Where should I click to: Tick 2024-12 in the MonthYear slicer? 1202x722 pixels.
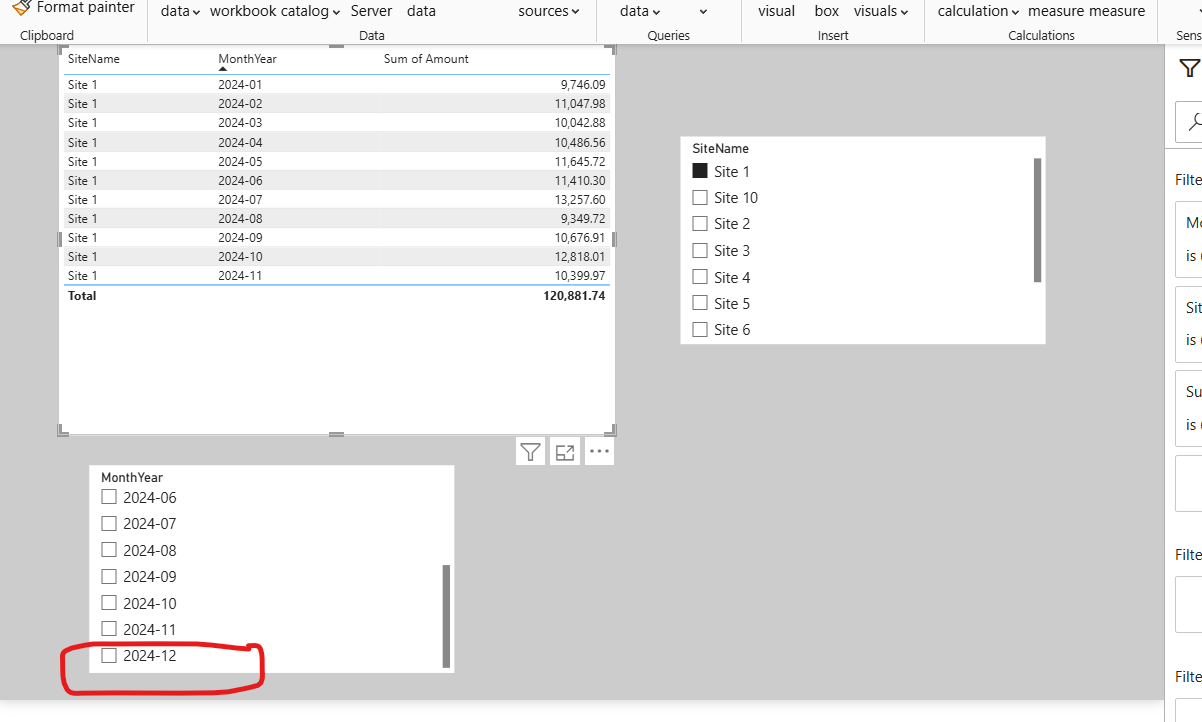tap(109, 656)
